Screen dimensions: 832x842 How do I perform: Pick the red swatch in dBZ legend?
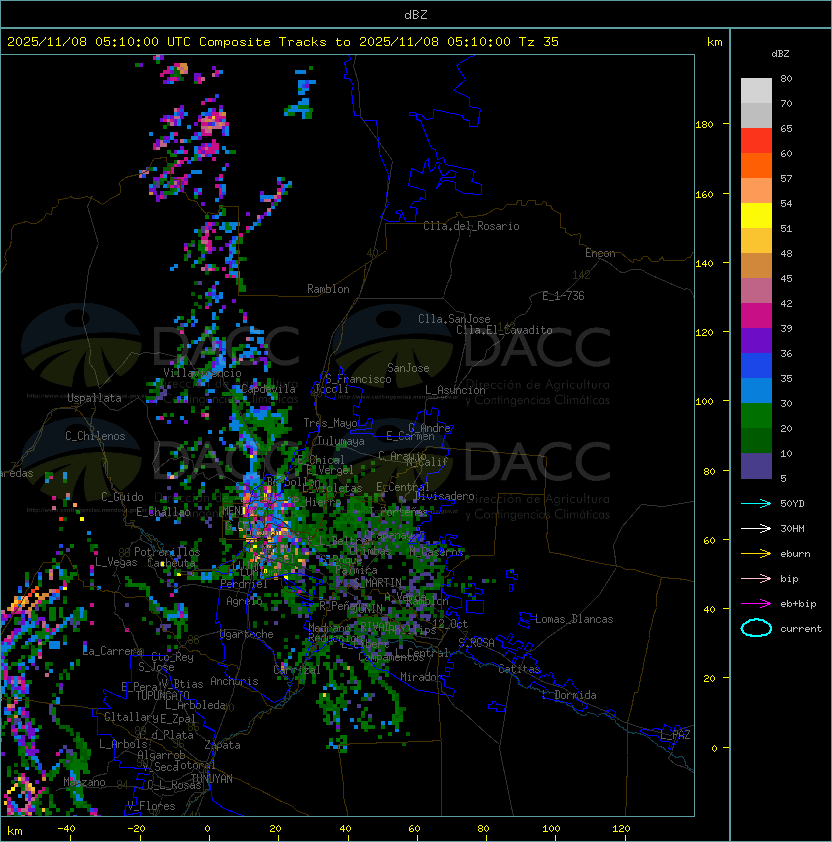click(756, 141)
